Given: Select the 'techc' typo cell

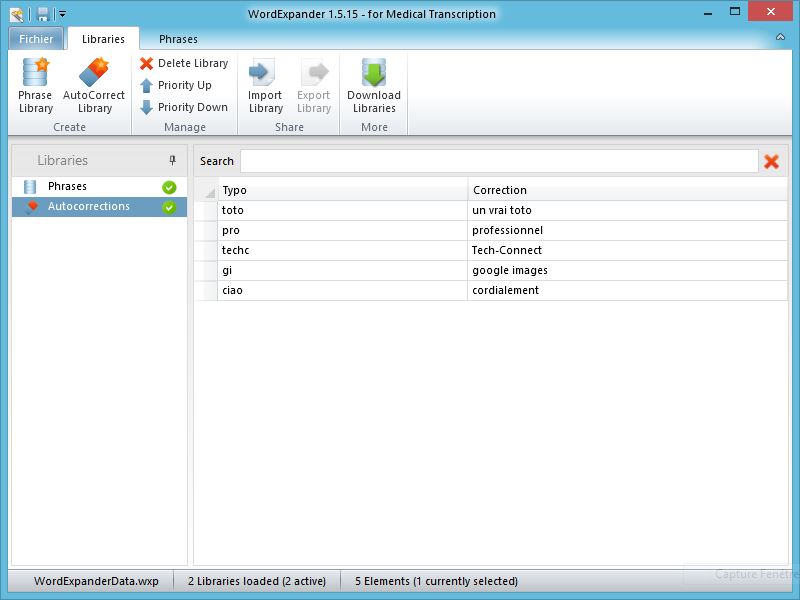Looking at the screenshot, I should tap(342, 251).
